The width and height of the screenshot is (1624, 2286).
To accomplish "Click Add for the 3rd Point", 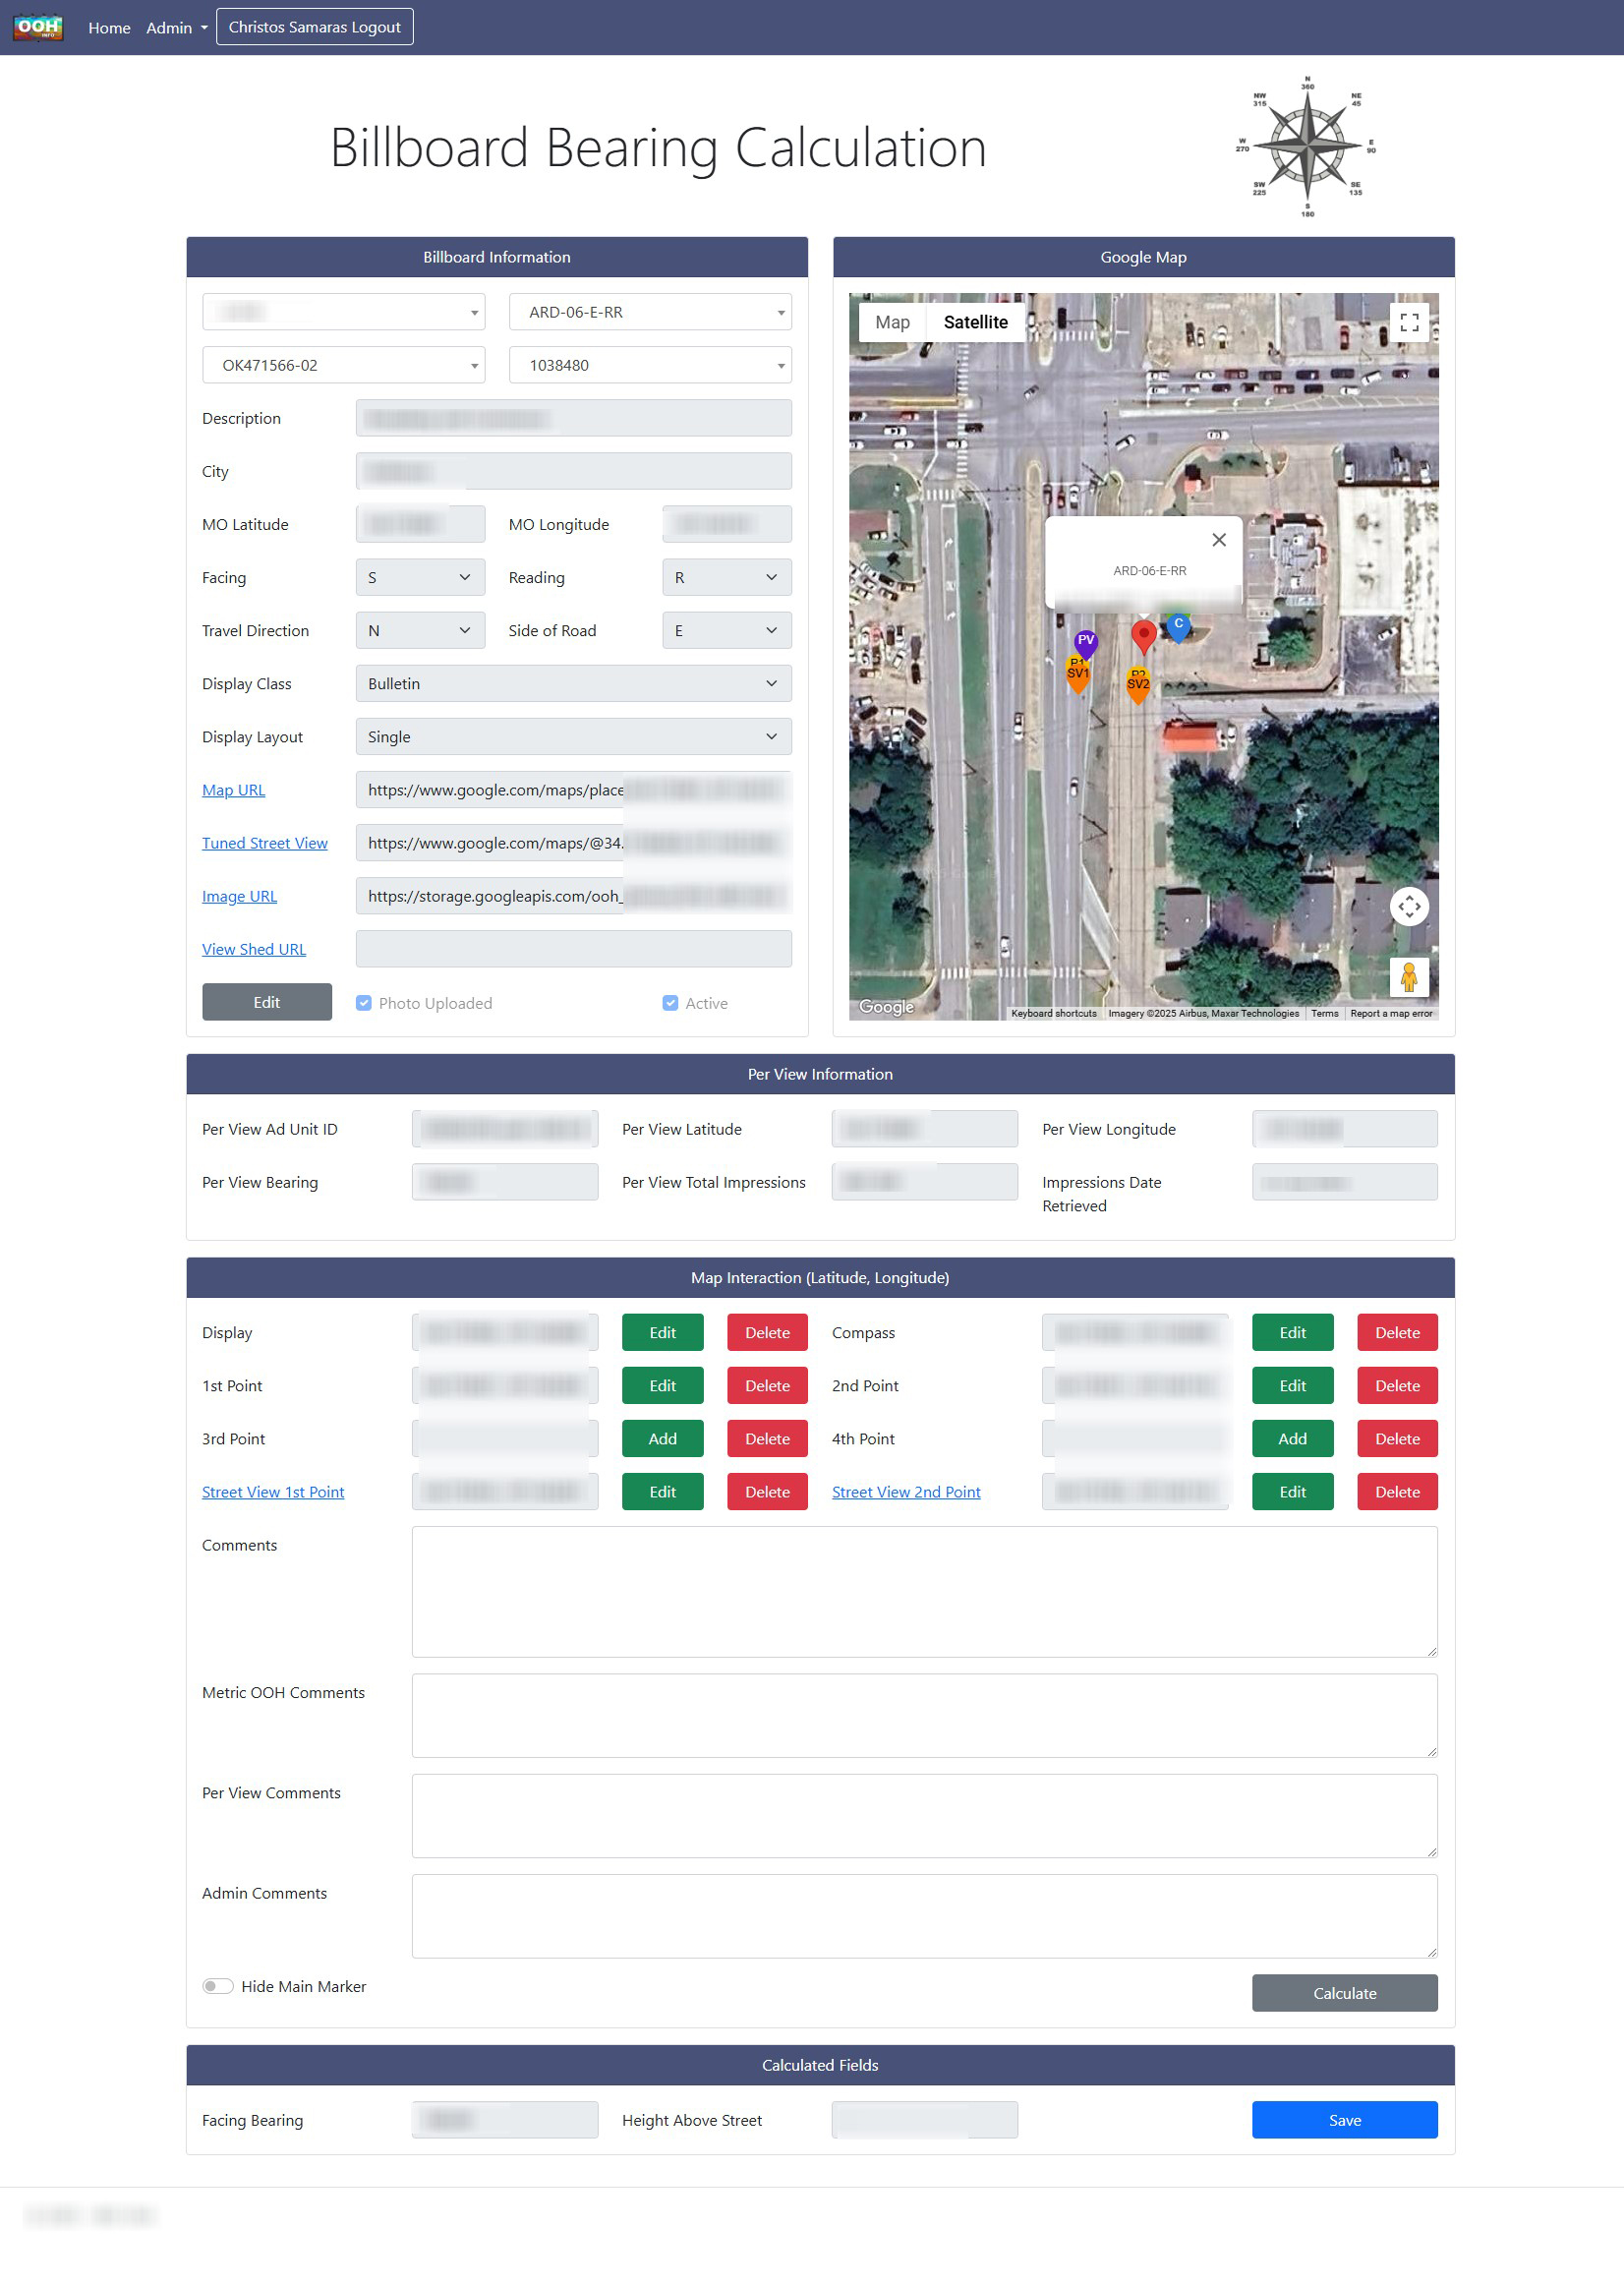I will pyautogui.click(x=662, y=1438).
